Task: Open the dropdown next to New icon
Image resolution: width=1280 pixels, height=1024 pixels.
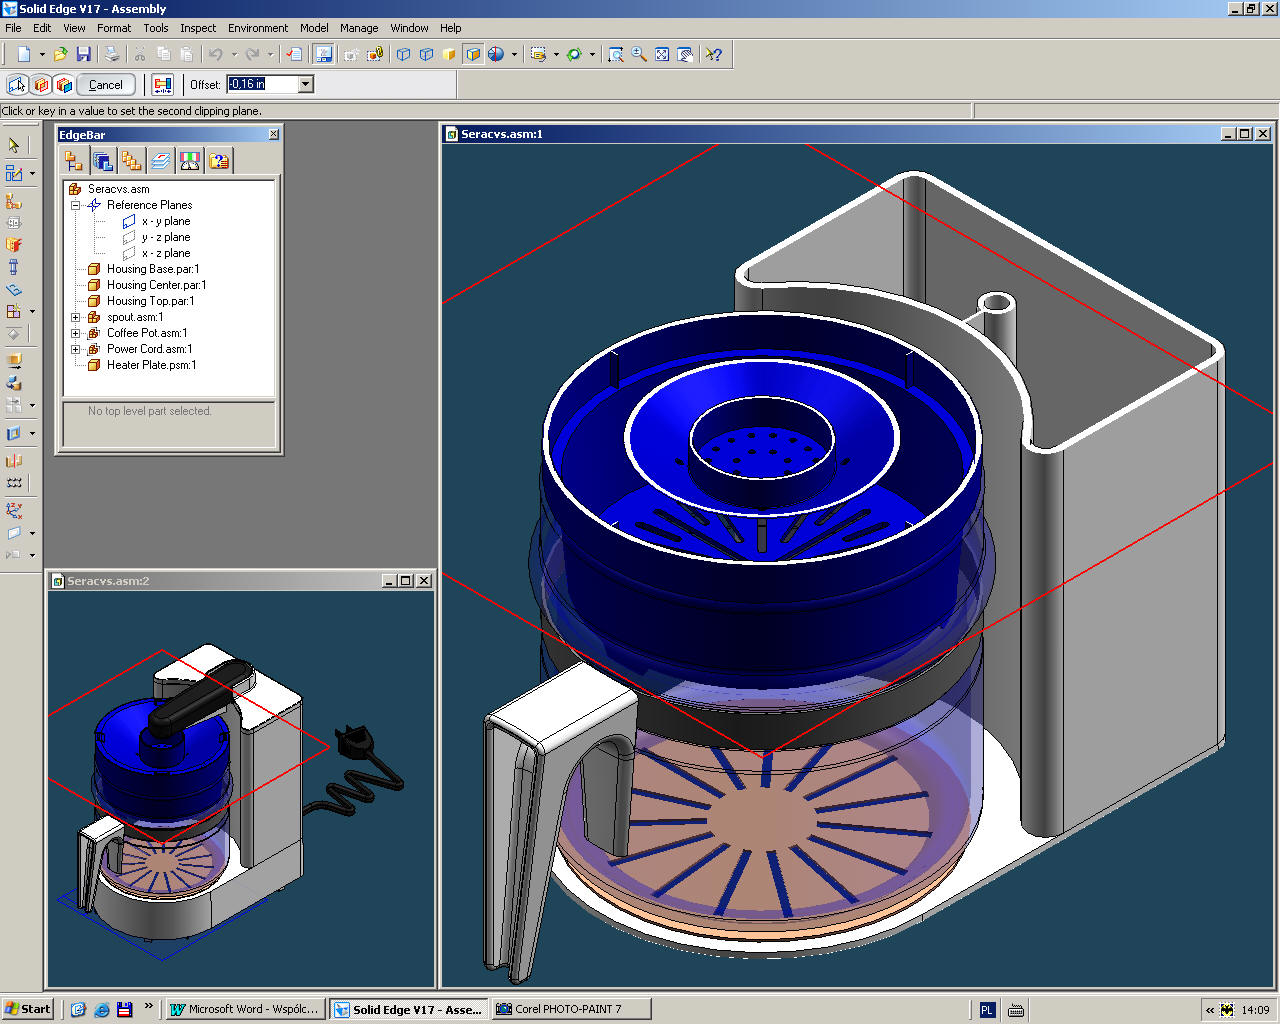Action: (41, 54)
